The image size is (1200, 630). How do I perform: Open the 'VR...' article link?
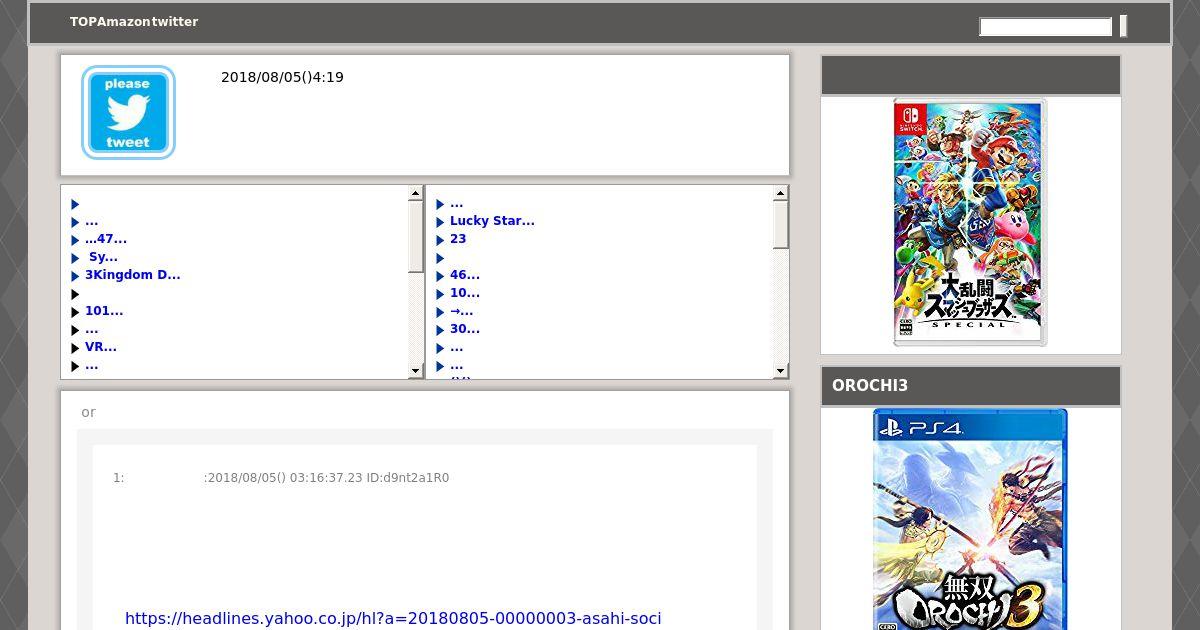click(101, 347)
